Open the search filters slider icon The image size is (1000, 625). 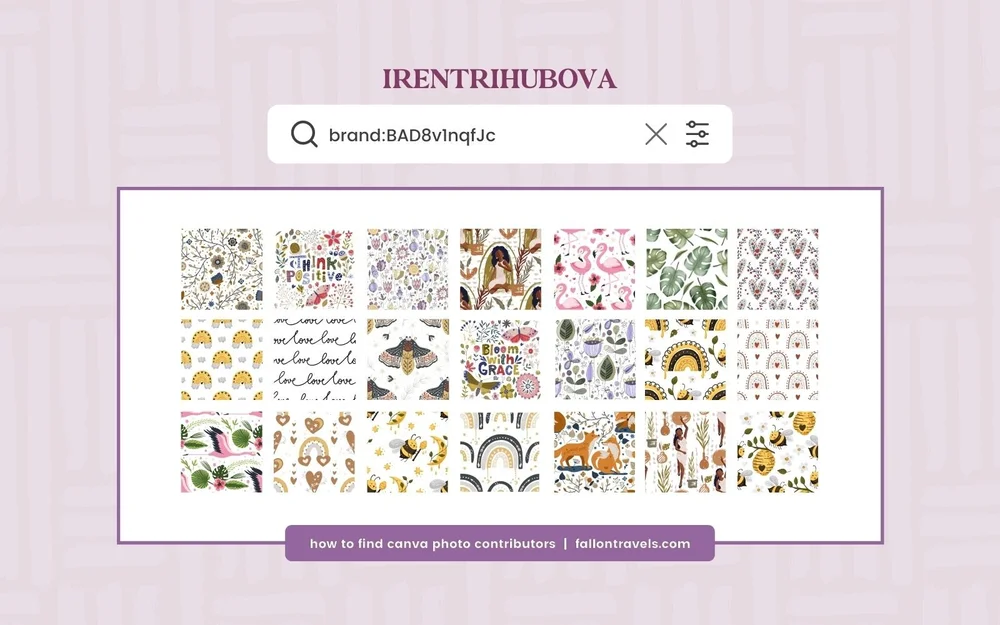697,134
